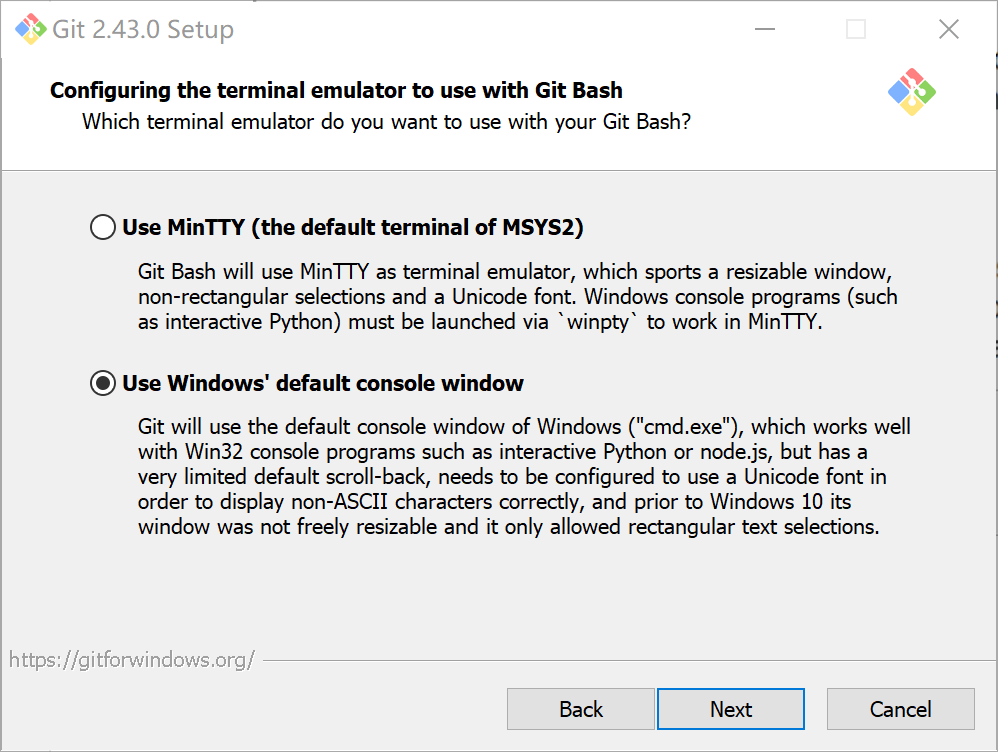Close the Git Setup window
Image resolution: width=998 pixels, height=752 pixels.
coord(948,29)
